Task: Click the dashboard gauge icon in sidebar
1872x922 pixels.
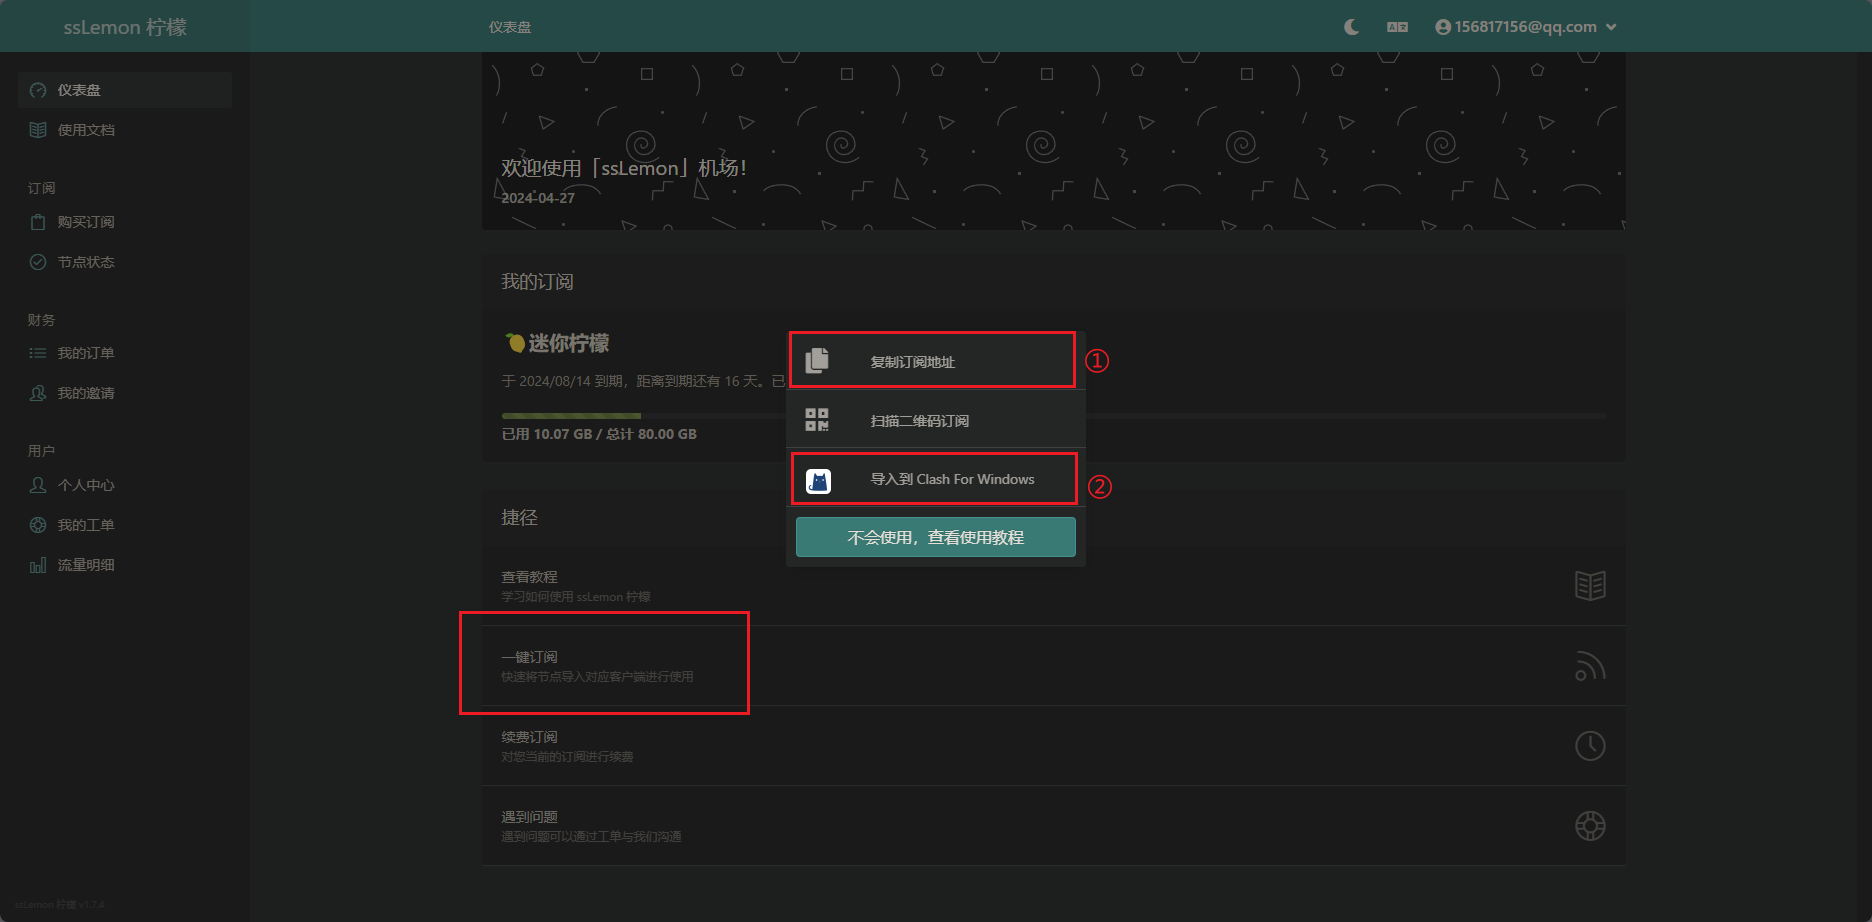Action: 38,90
